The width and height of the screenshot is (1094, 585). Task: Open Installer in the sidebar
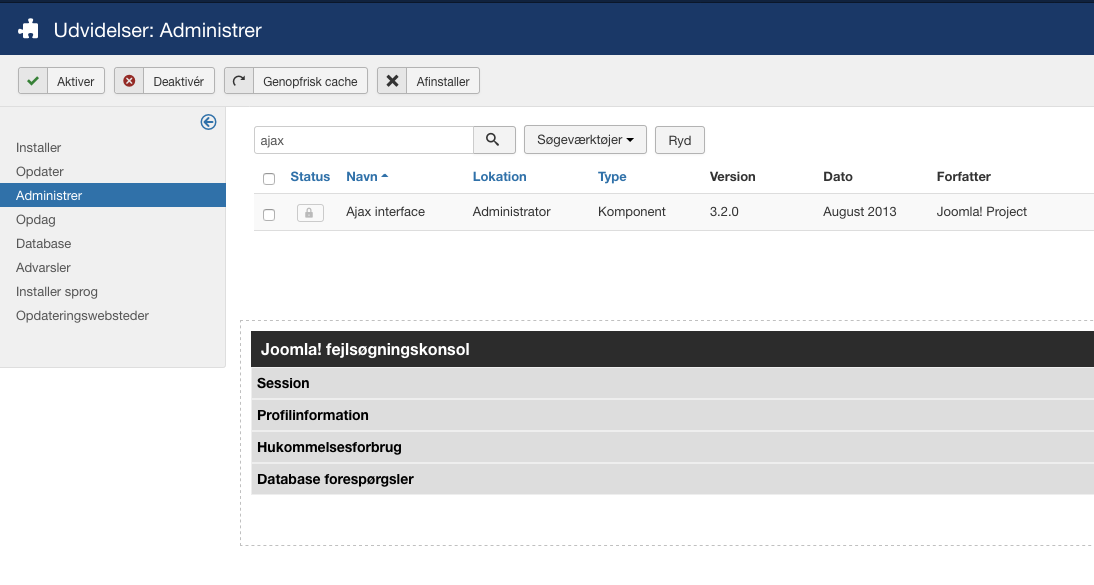click(38, 148)
